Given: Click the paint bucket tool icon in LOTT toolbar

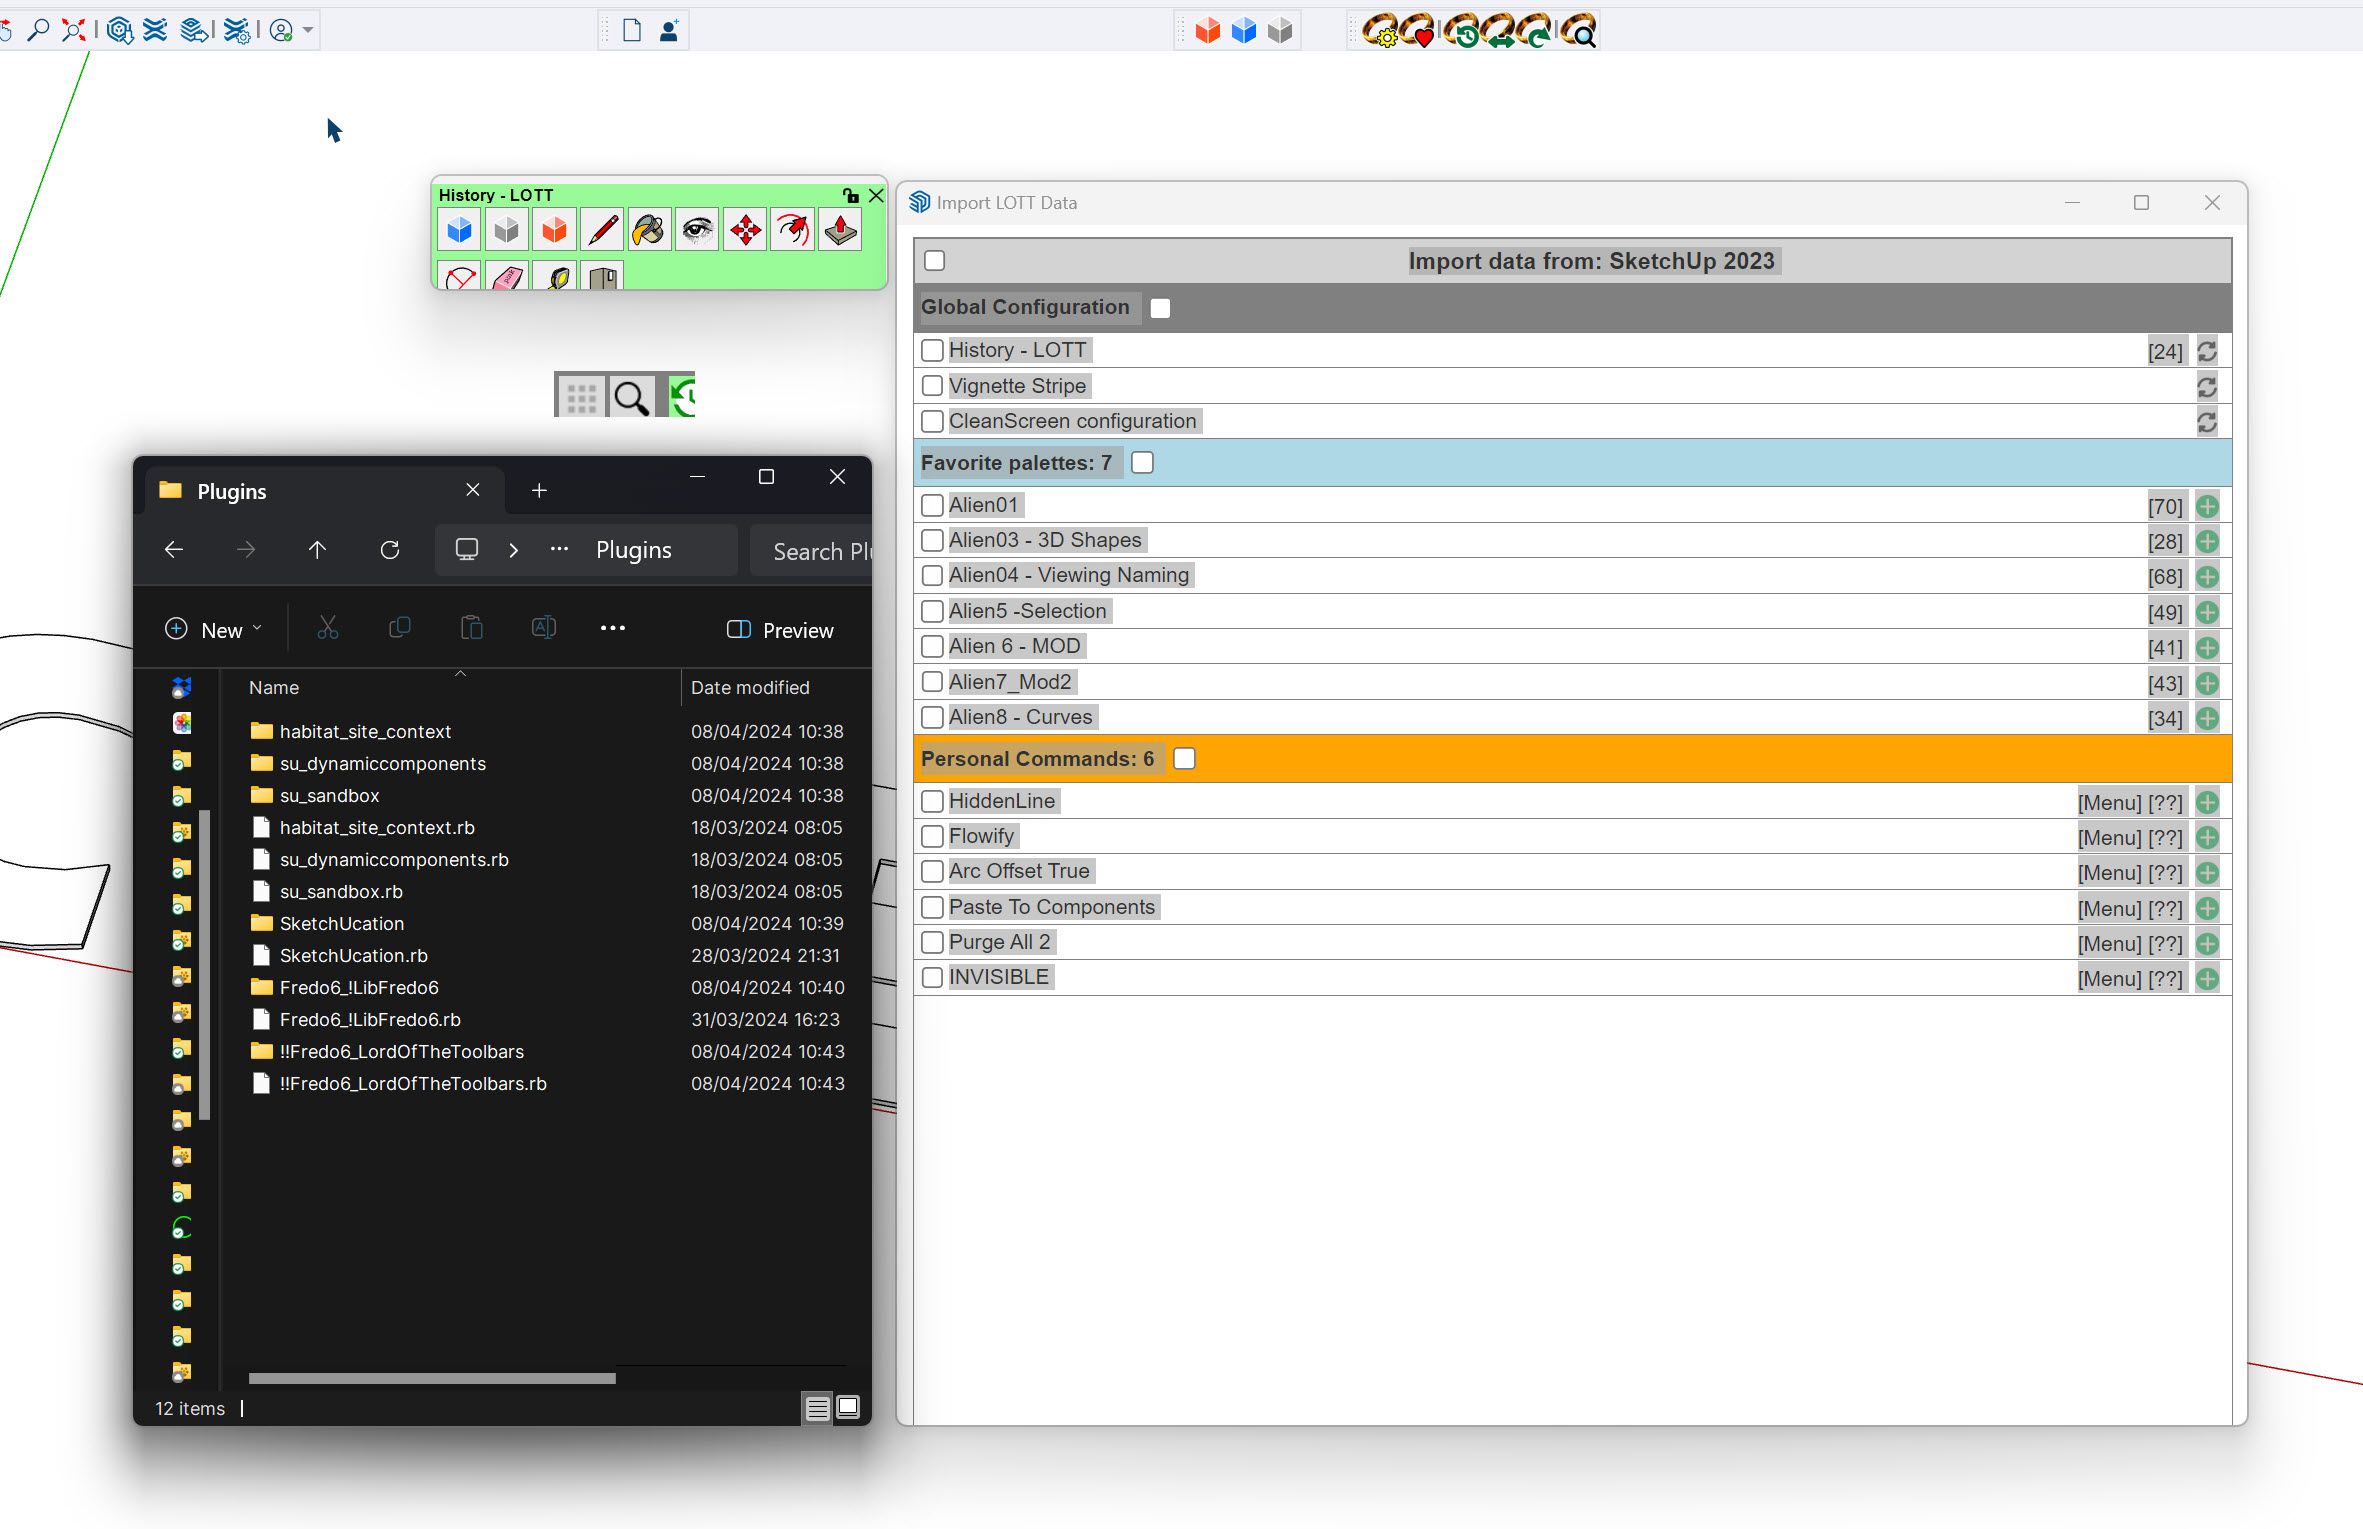Looking at the screenshot, I should (649, 227).
